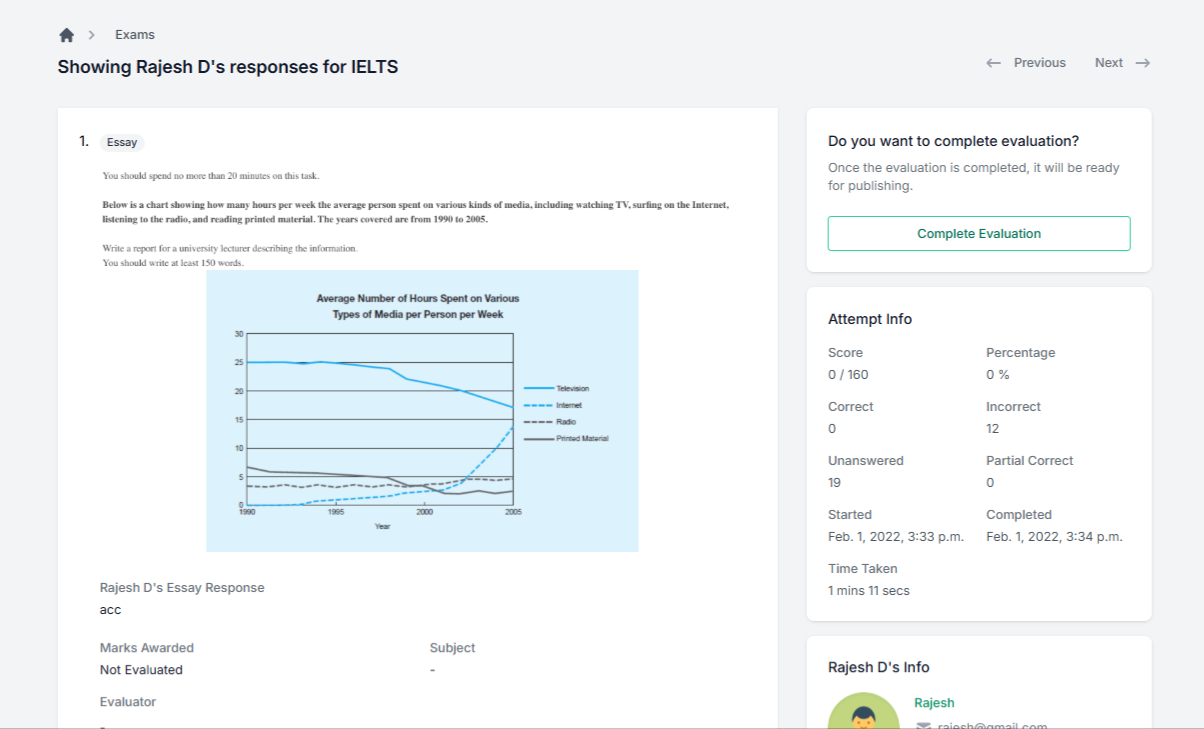Click the essay response text "acc"

110,610
